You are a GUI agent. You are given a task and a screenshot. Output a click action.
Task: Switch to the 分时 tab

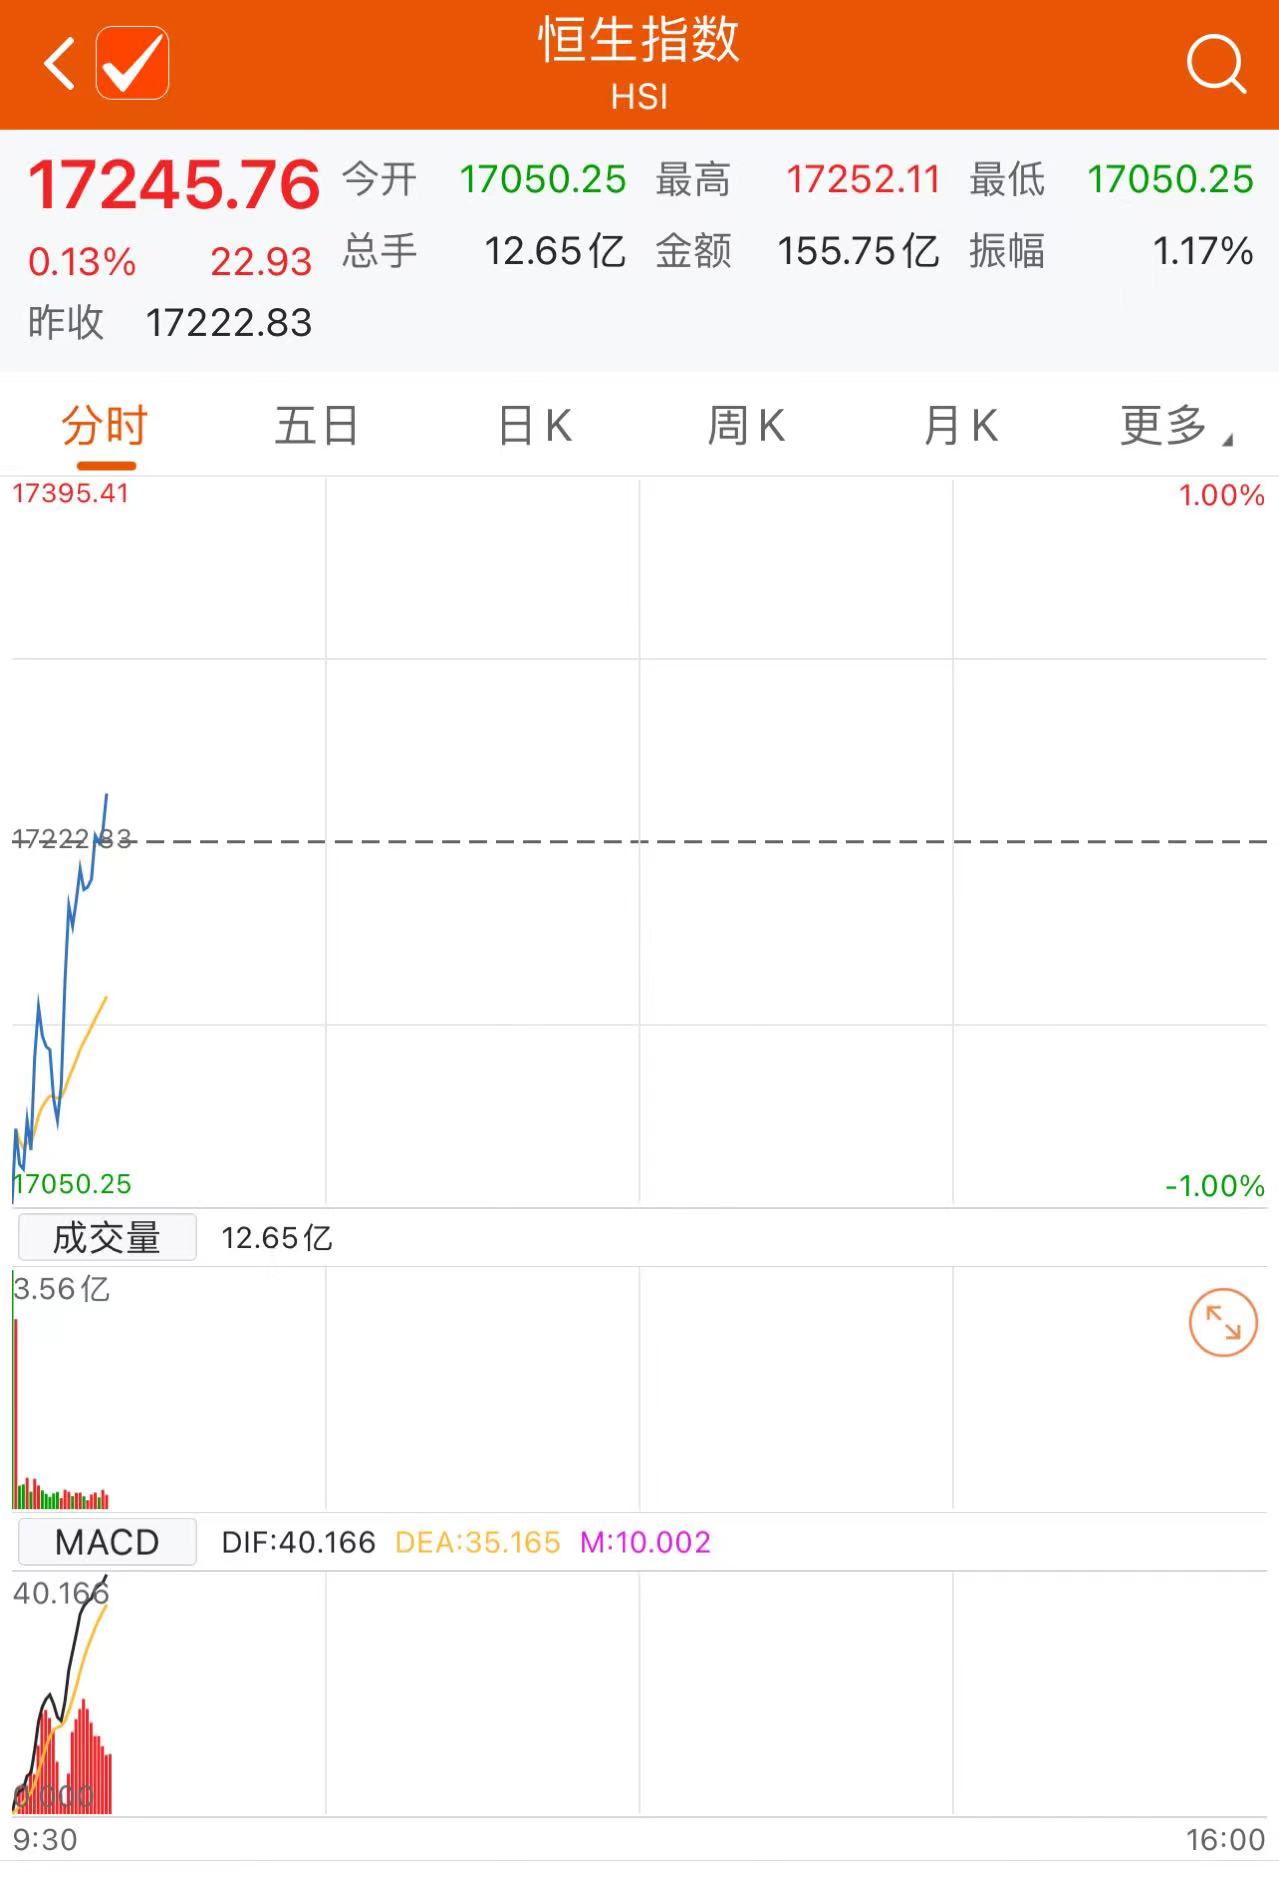(105, 427)
